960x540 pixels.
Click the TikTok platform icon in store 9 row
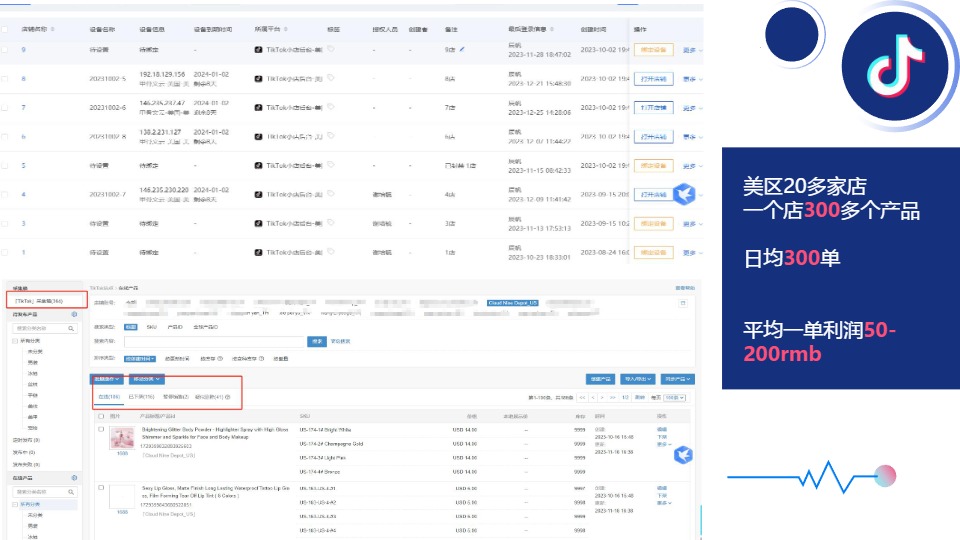tap(258, 50)
